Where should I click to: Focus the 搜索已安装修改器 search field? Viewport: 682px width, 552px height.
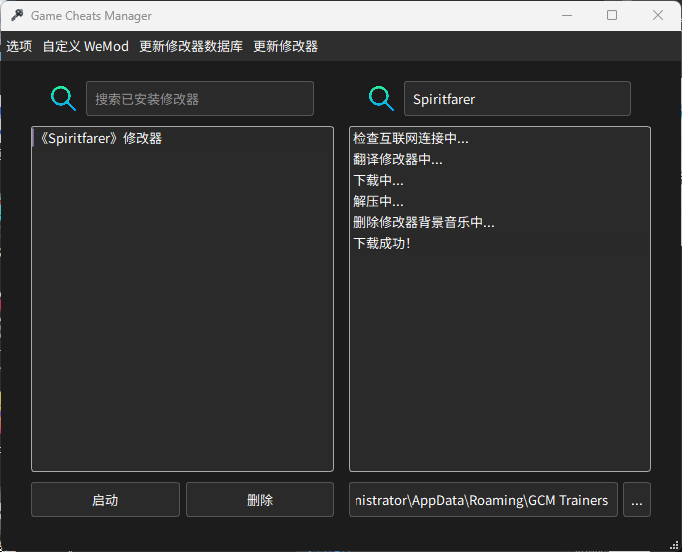[199, 99]
